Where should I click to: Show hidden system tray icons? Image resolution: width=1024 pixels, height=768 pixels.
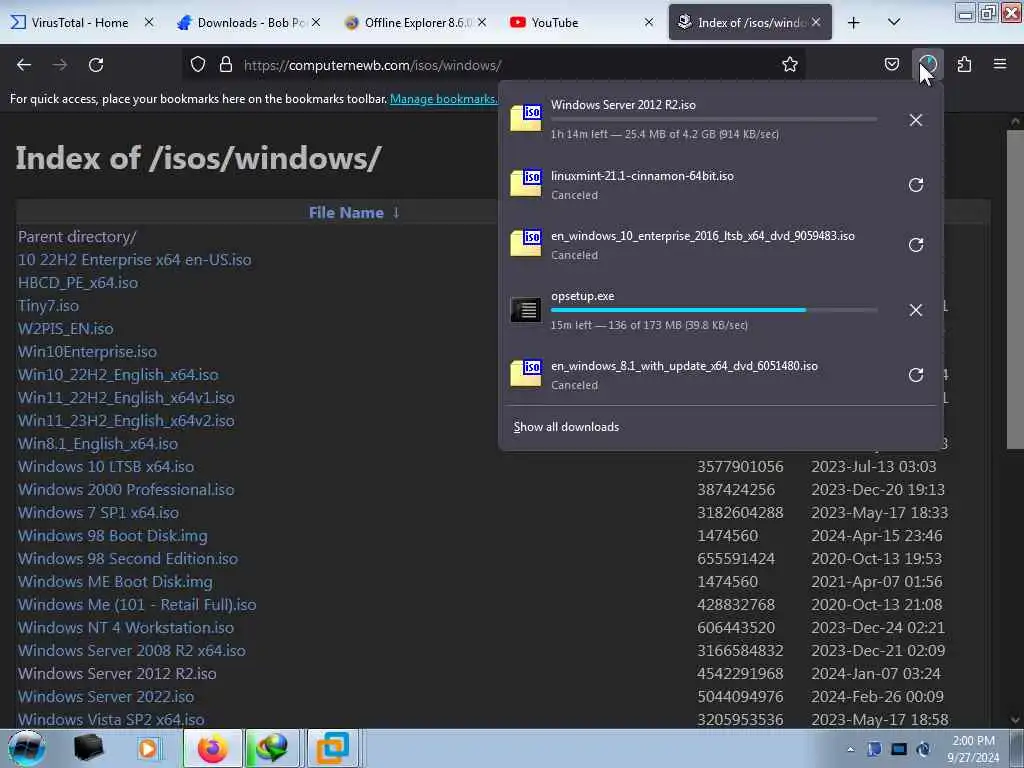pos(850,749)
